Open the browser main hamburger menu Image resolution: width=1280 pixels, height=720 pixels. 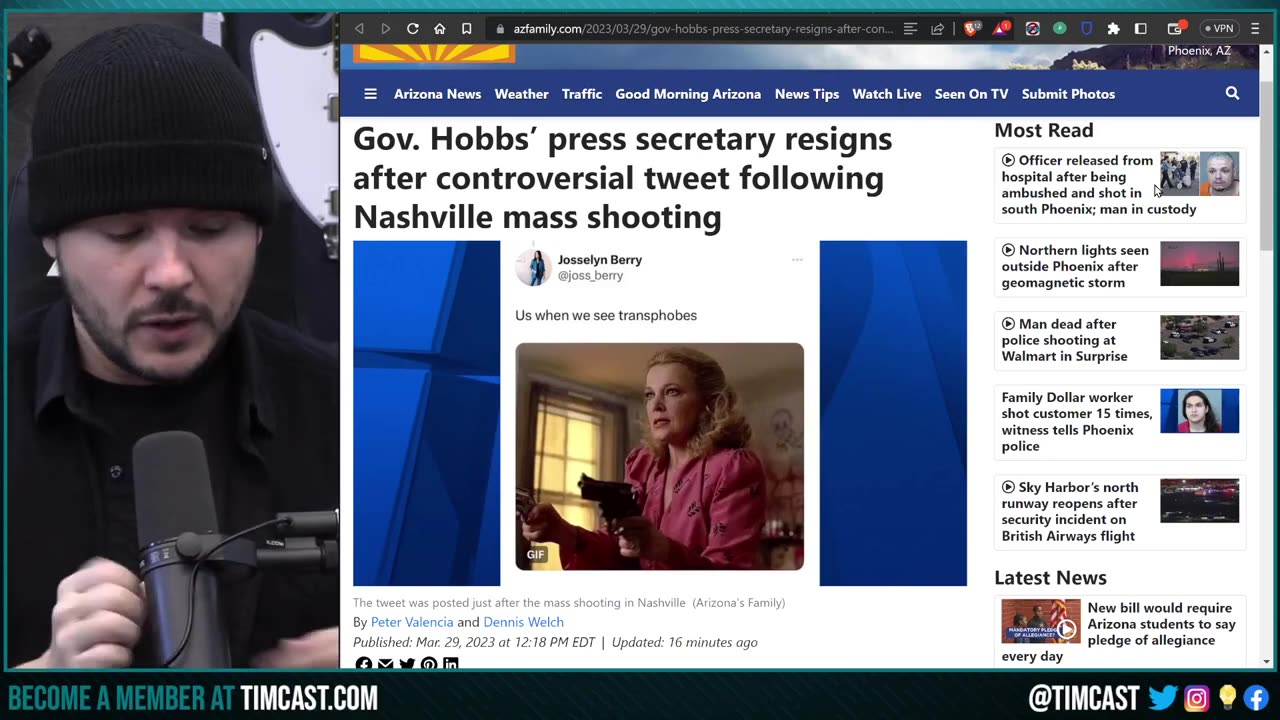point(1256,29)
